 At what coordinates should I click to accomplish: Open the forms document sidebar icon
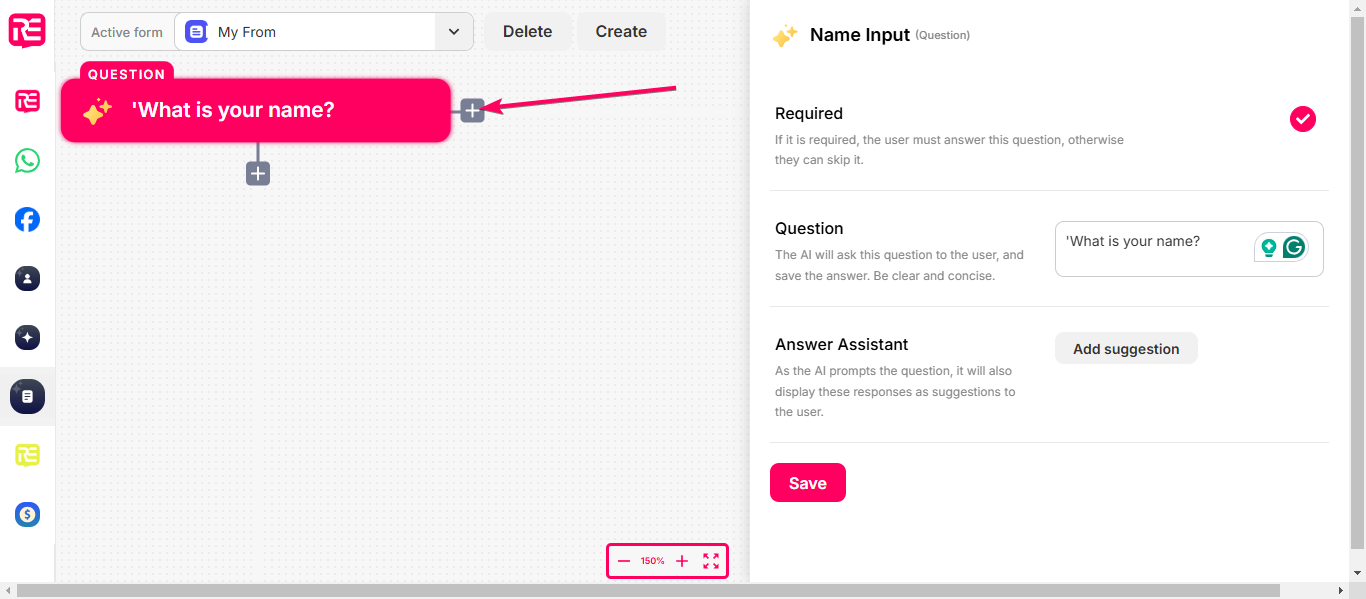point(27,397)
